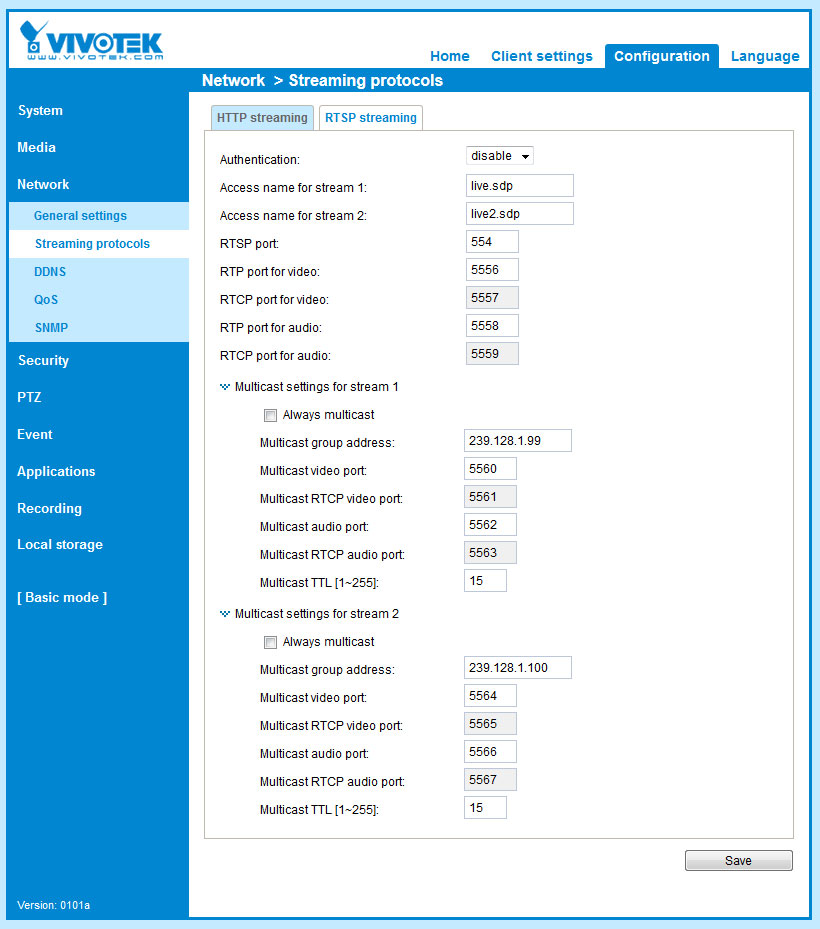Edit stream 1 multicast group address 239.128.1.99
Screen dimensions: 820x929
point(518,441)
